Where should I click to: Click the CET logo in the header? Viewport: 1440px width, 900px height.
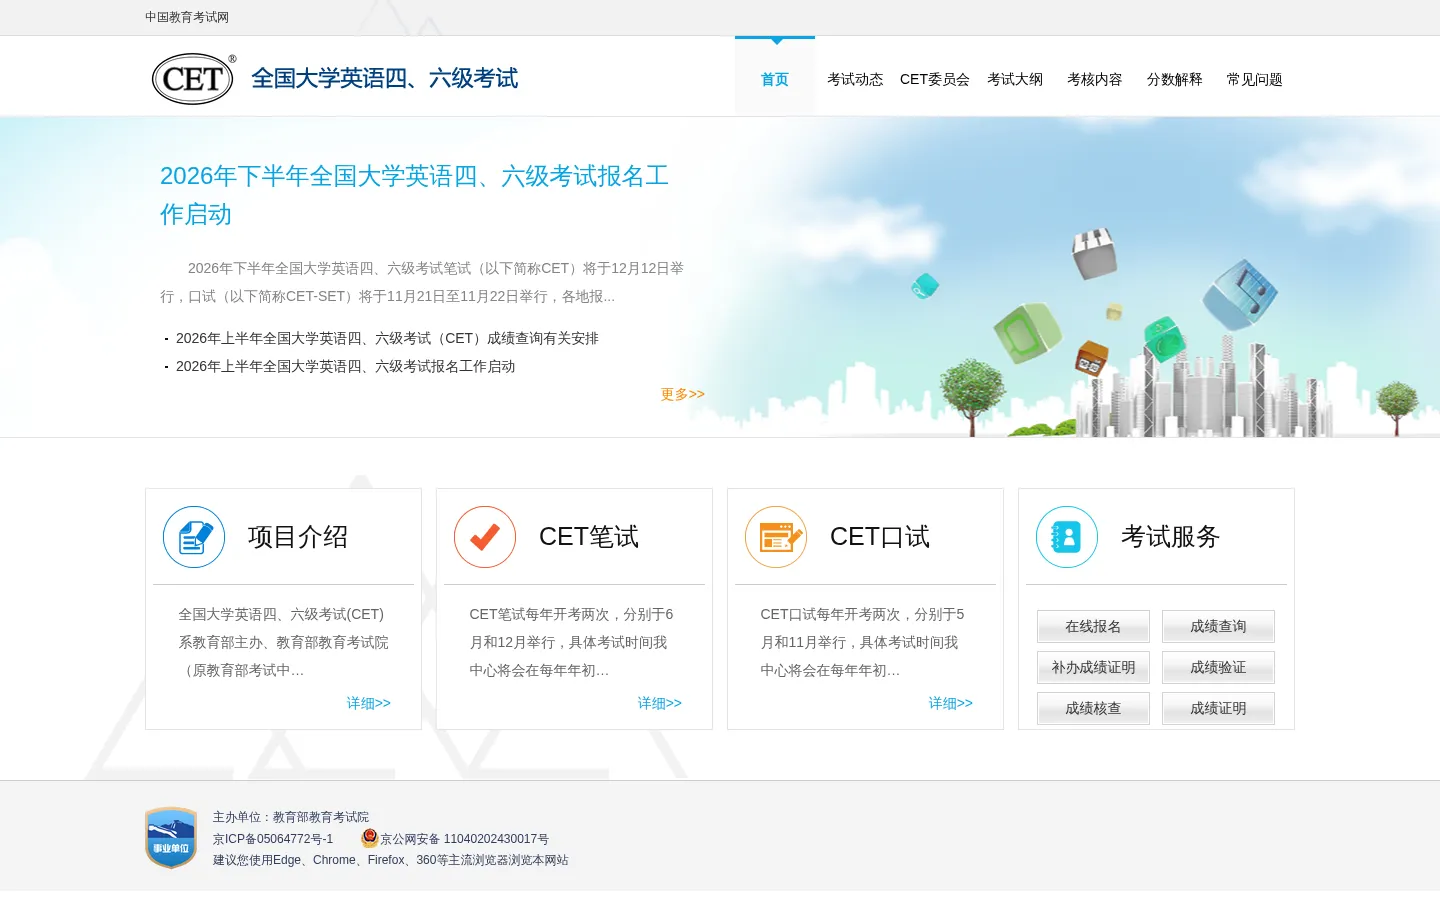point(194,79)
